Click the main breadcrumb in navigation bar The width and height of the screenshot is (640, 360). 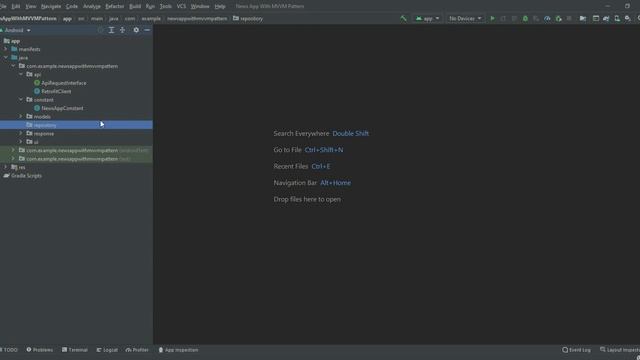tap(97, 18)
